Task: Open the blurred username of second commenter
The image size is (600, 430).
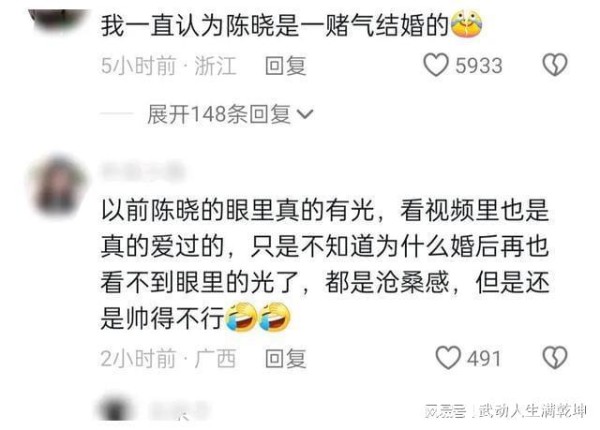Action: pos(142,171)
